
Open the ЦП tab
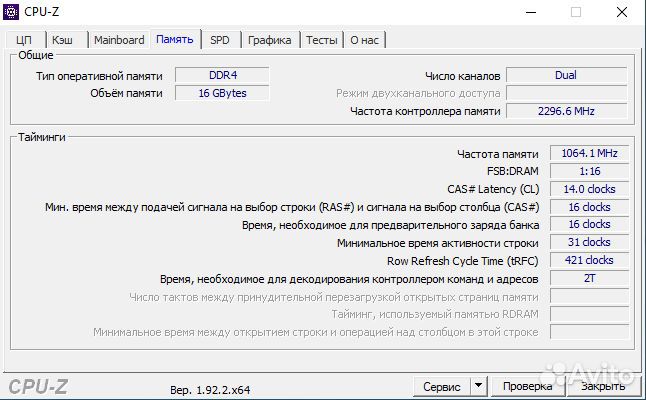(x=24, y=40)
